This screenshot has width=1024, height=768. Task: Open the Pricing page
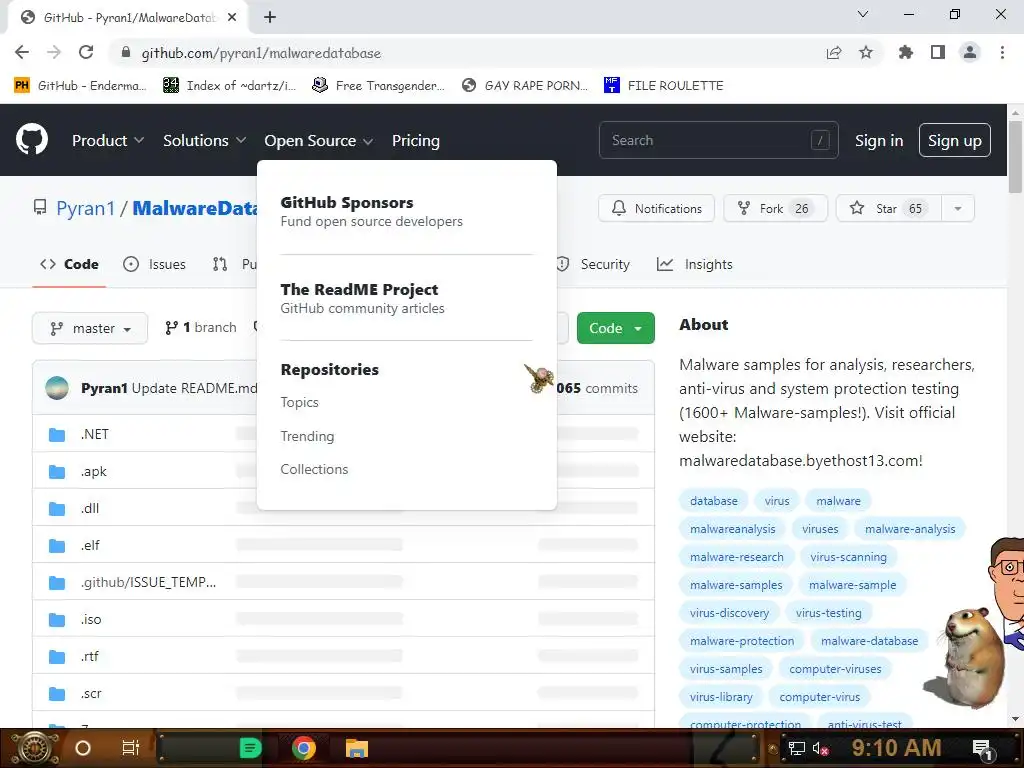click(415, 140)
